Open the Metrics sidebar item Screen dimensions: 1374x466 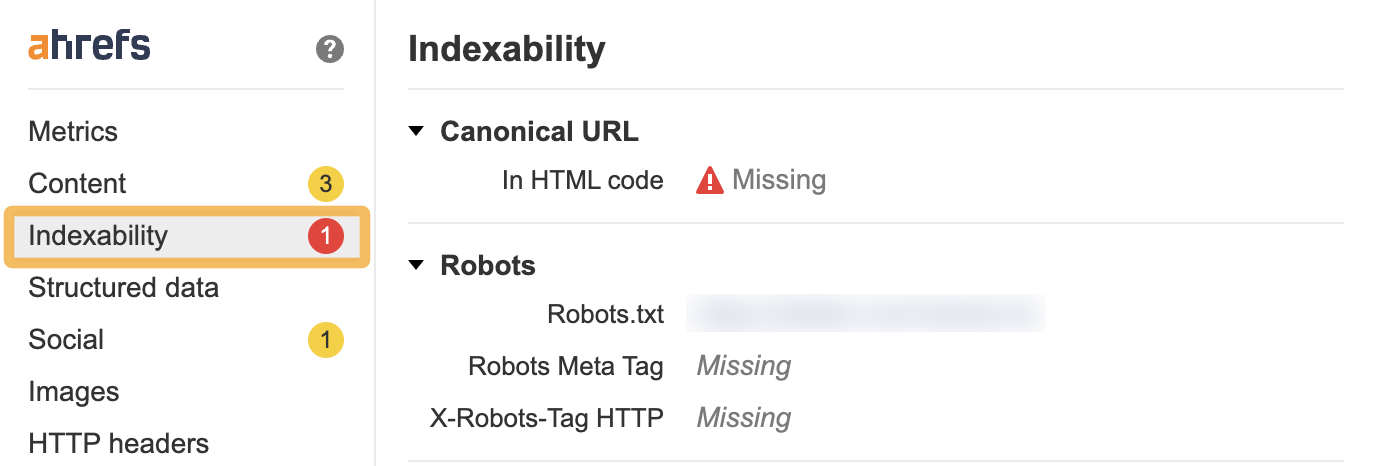tap(73, 132)
